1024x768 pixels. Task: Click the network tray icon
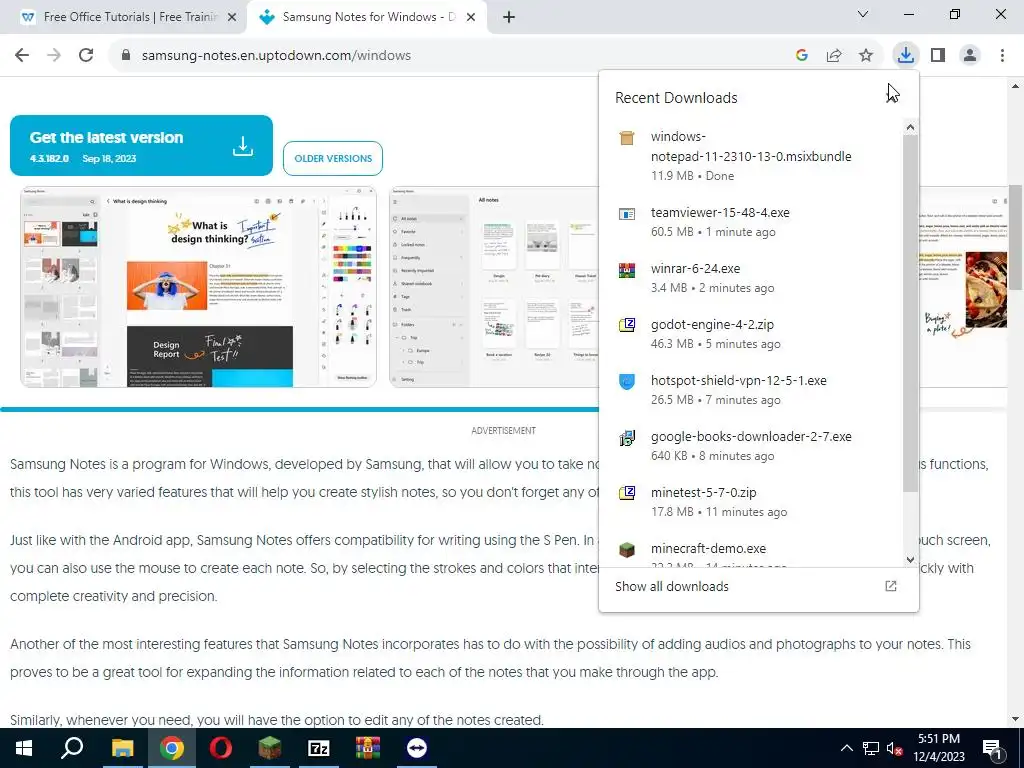(x=871, y=748)
